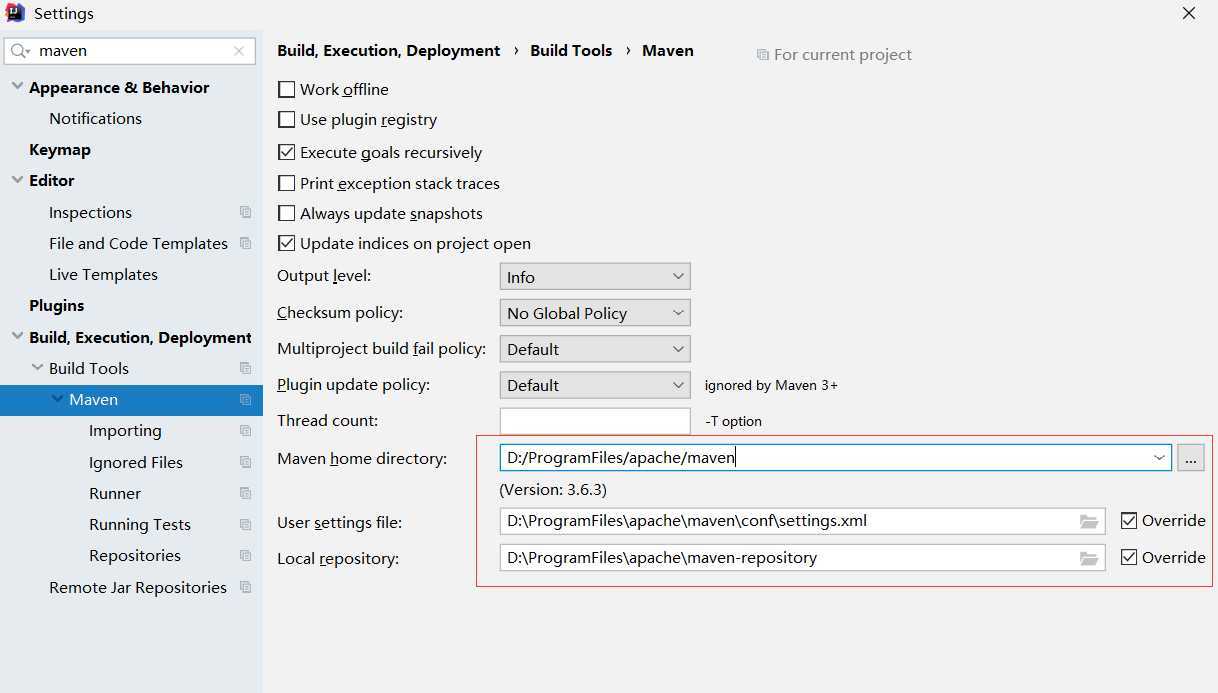Select Ignored Files in settings tree
The width and height of the screenshot is (1218, 693).
coord(136,462)
